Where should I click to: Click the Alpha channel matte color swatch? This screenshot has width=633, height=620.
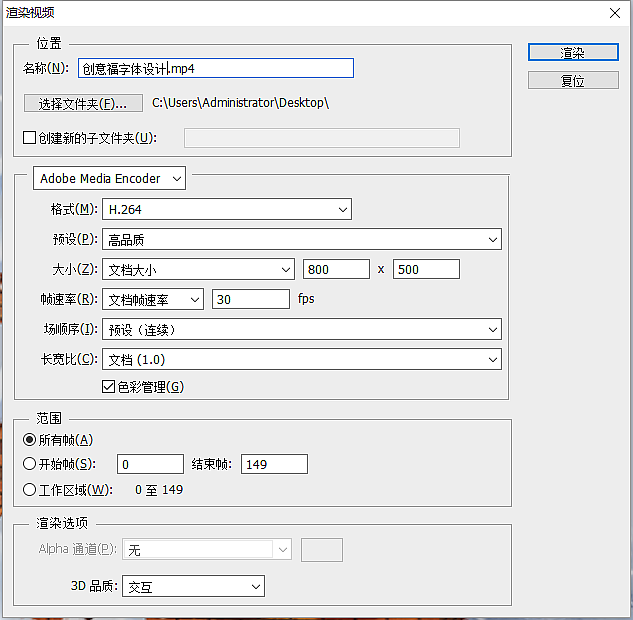pos(322,550)
